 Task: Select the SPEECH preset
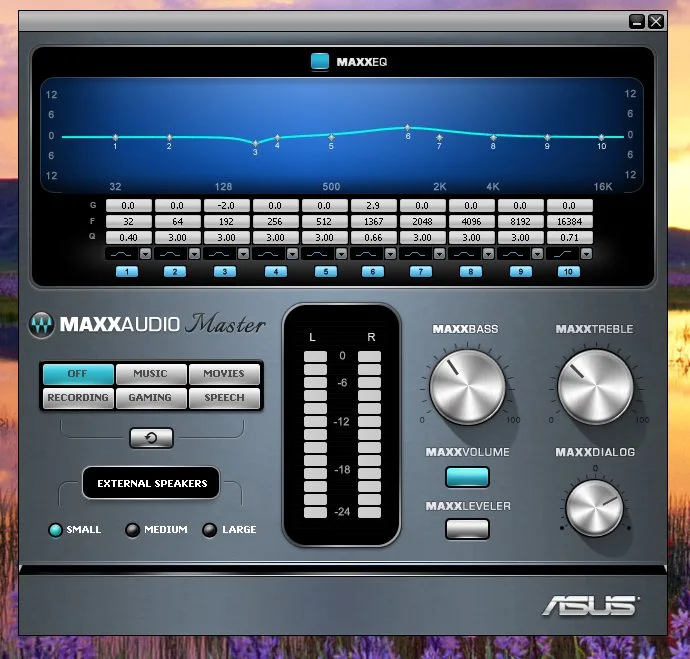coord(224,398)
